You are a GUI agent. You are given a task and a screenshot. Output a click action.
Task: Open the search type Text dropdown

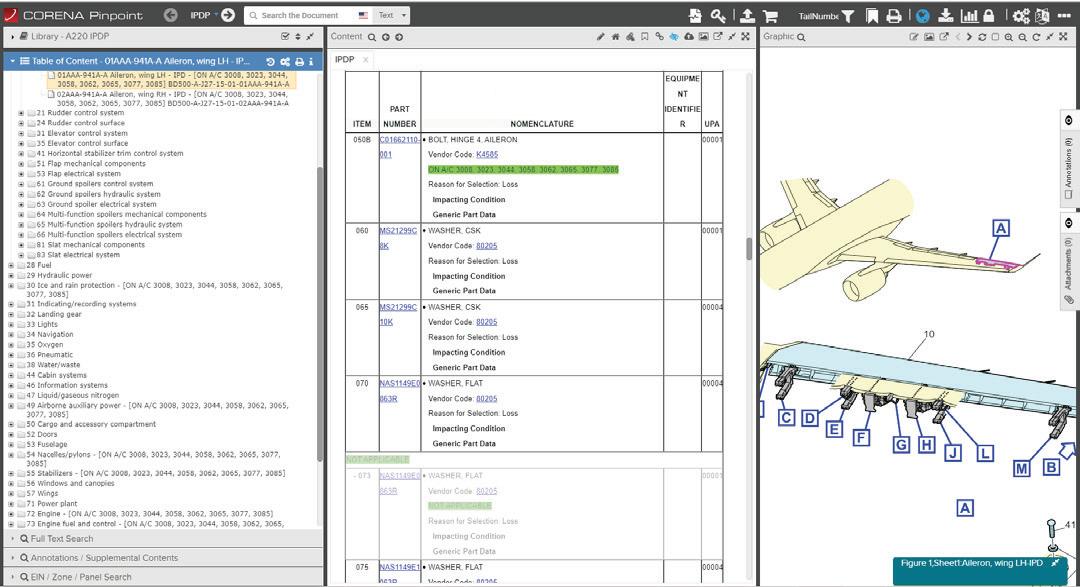click(393, 15)
